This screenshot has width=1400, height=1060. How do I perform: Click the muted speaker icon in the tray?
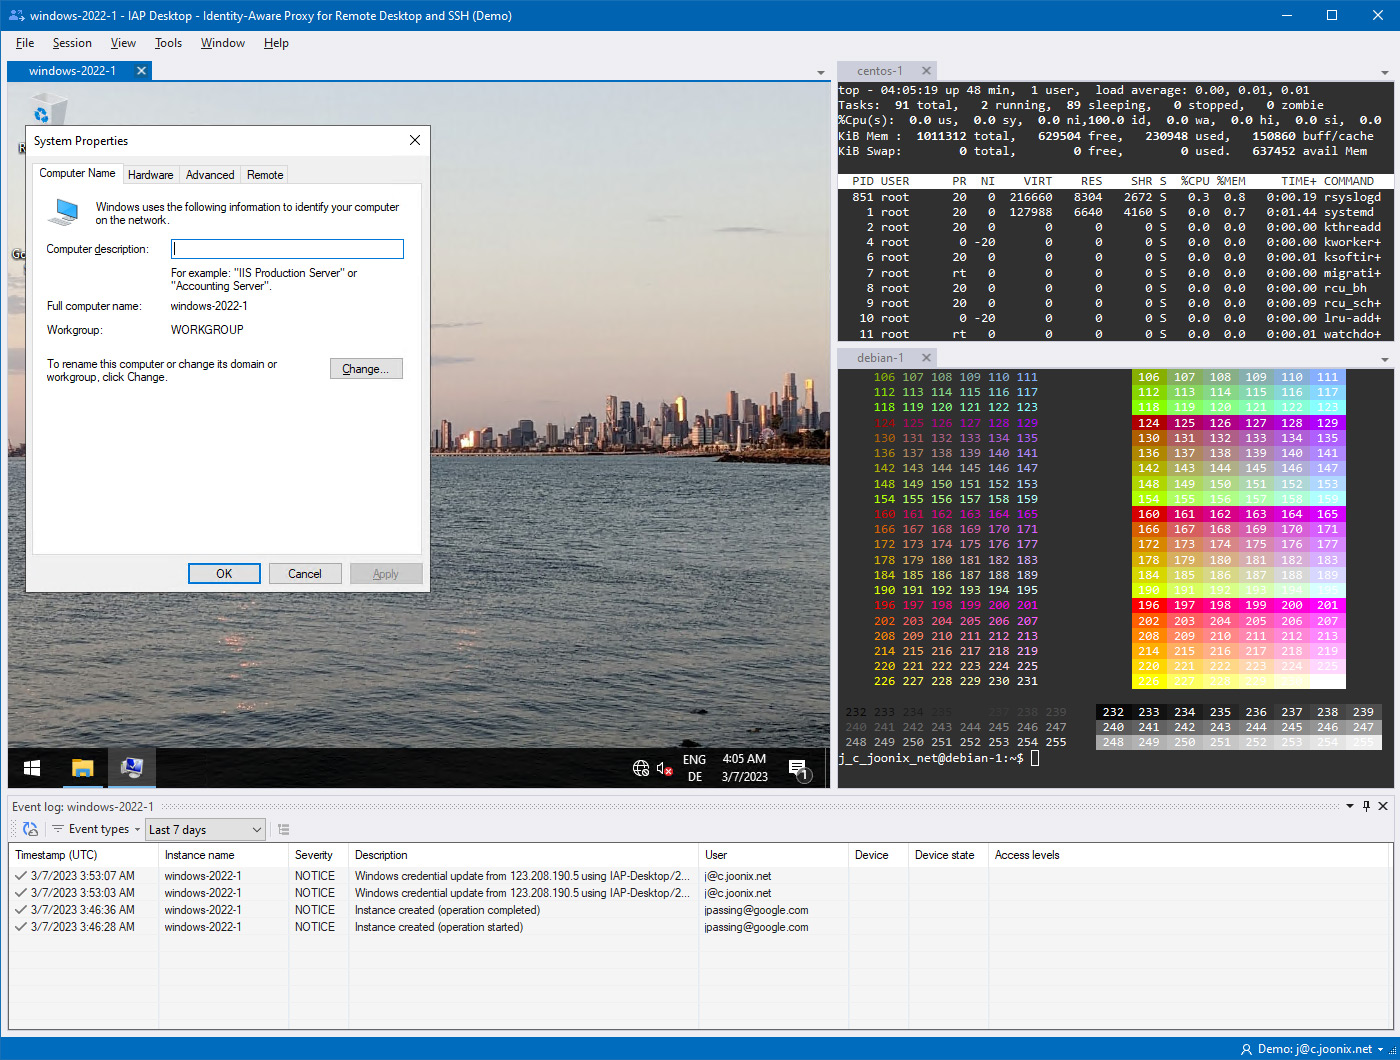(x=665, y=768)
